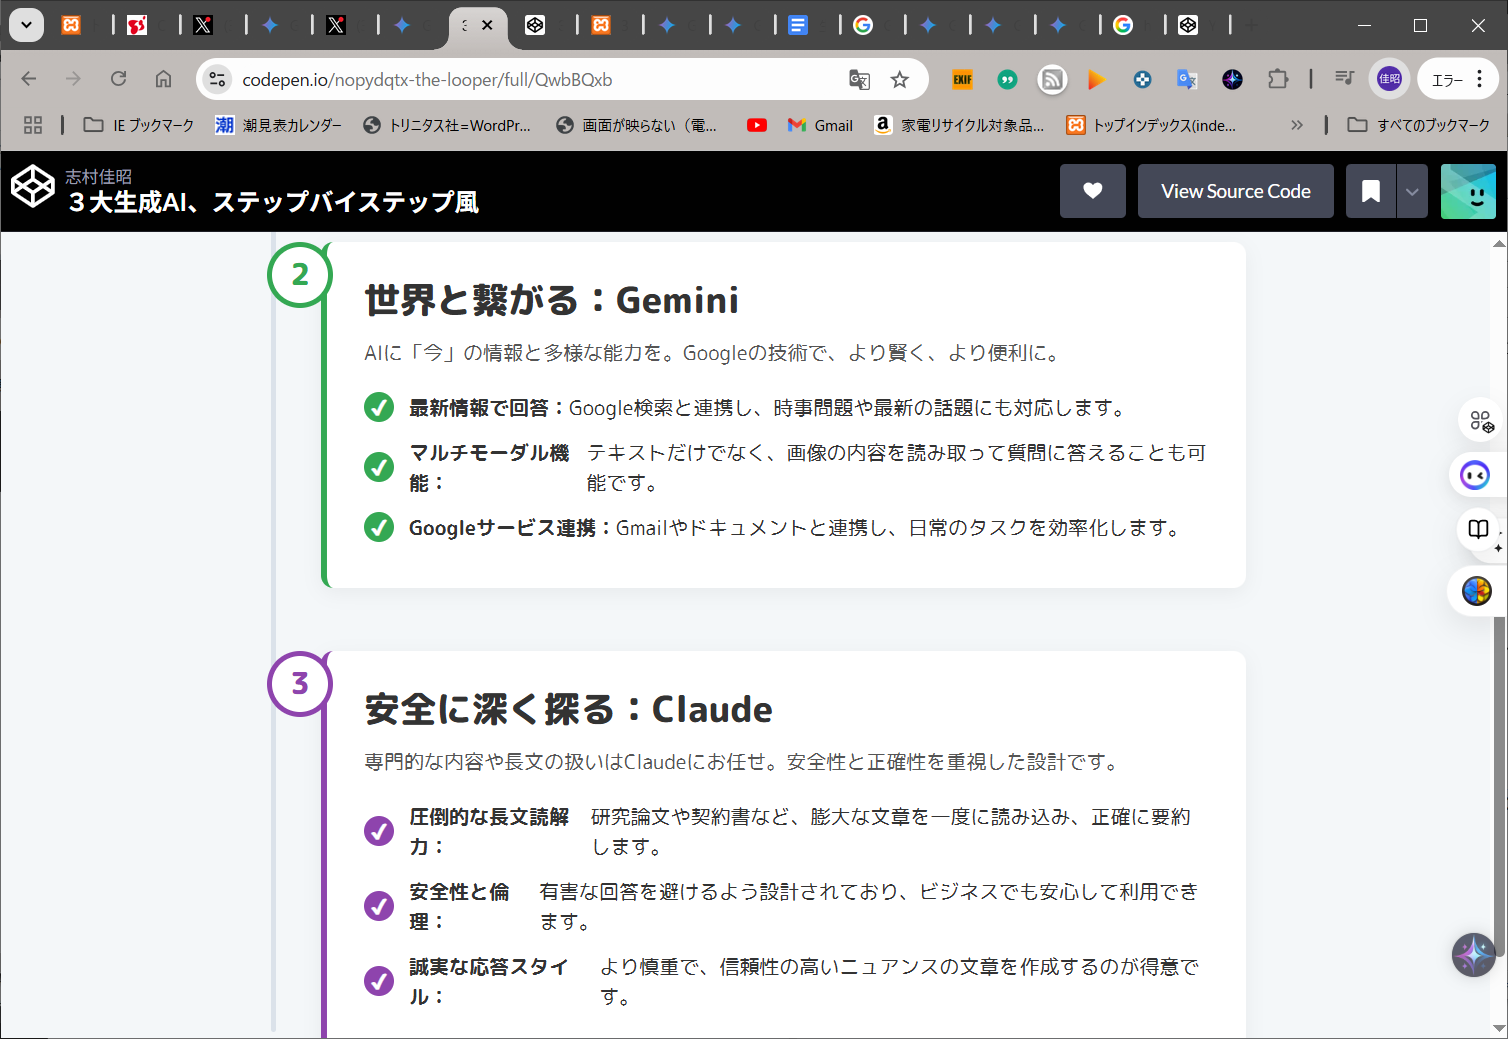
Task: Open the YouTube bookmark icon
Action: tap(757, 125)
